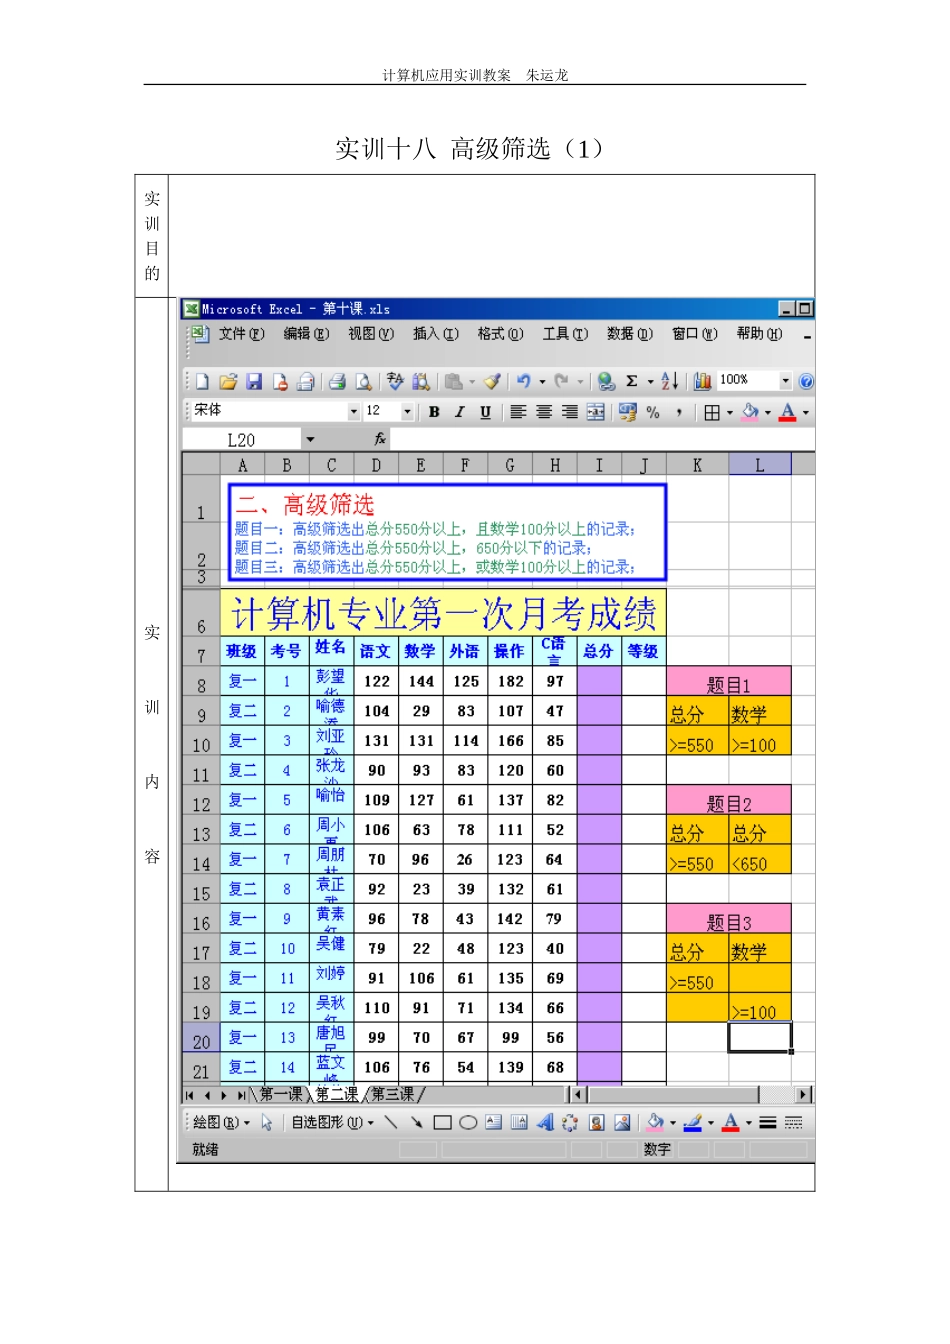Viewport: 950px width, 1344px height.
Task: Insert a hyperlink using the globe icon
Action: [606, 381]
